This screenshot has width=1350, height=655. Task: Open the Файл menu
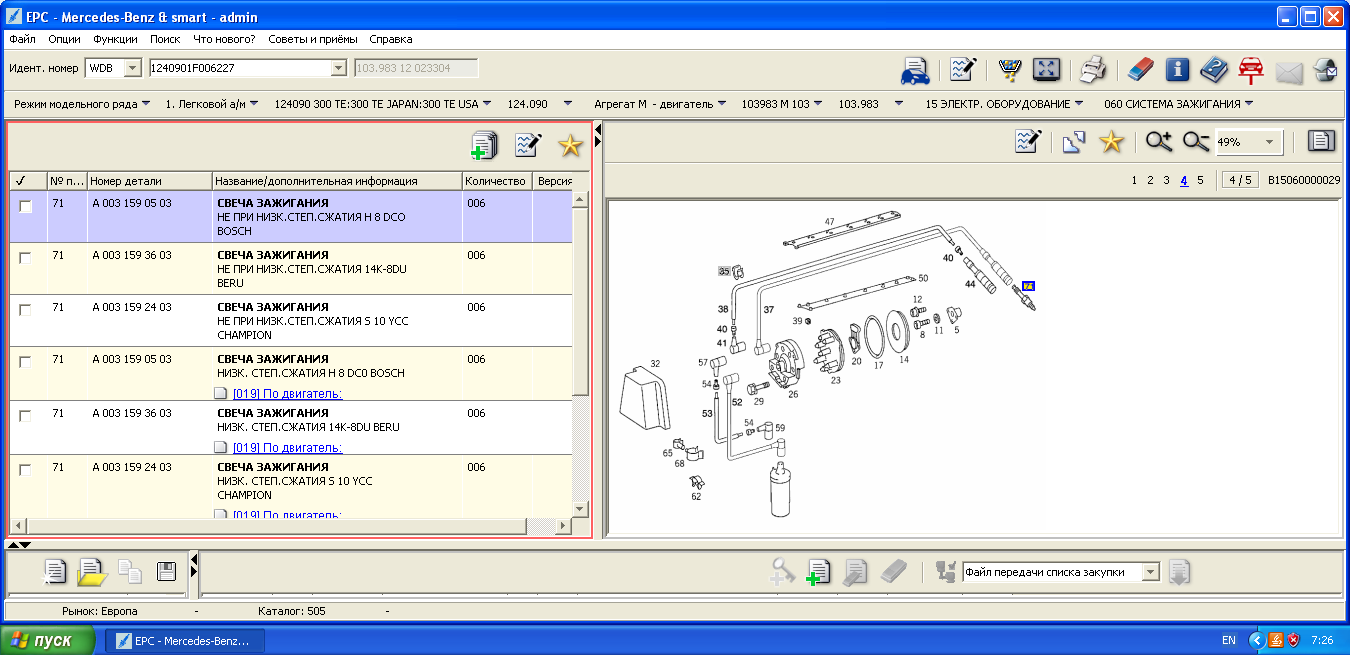pos(22,39)
